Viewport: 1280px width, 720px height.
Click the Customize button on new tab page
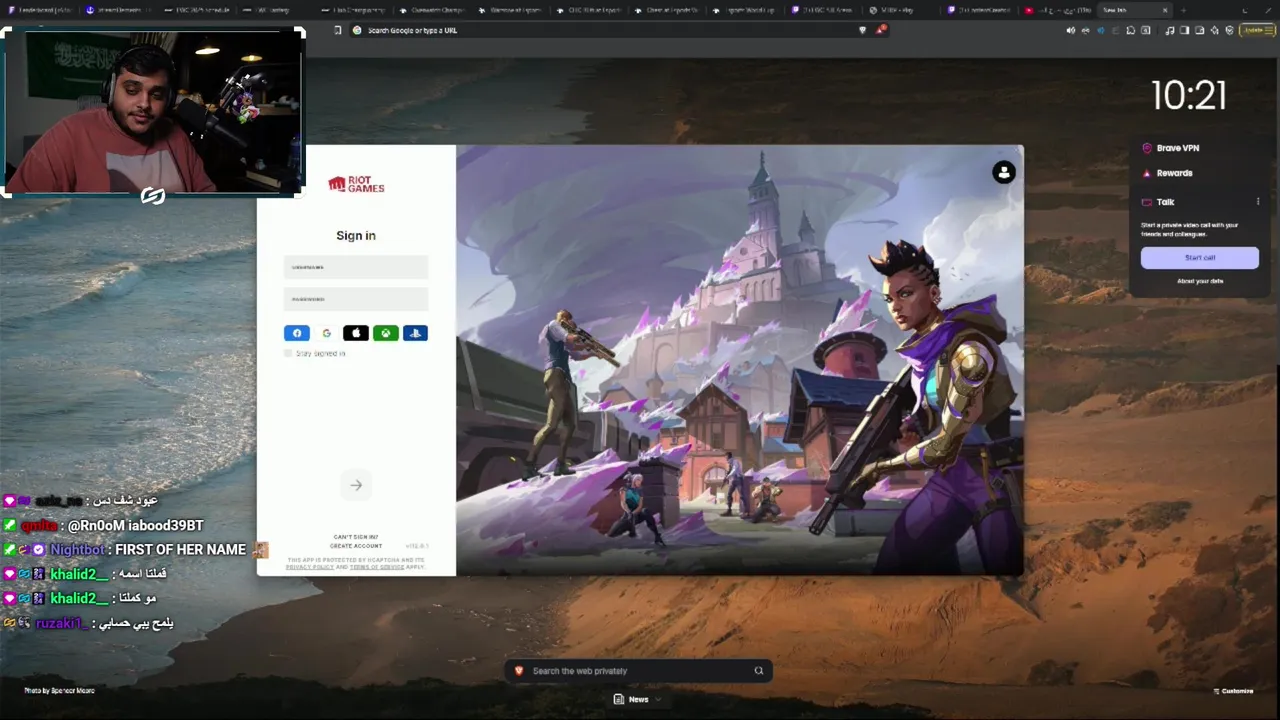coord(1233,691)
